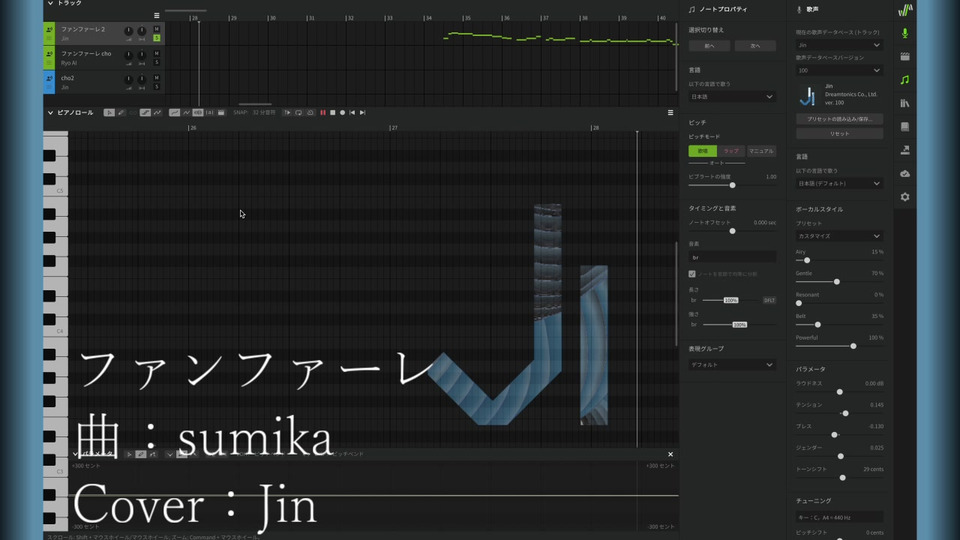Open voice database dropdown Jin
The height and width of the screenshot is (540, 960).
click(839, 45)
